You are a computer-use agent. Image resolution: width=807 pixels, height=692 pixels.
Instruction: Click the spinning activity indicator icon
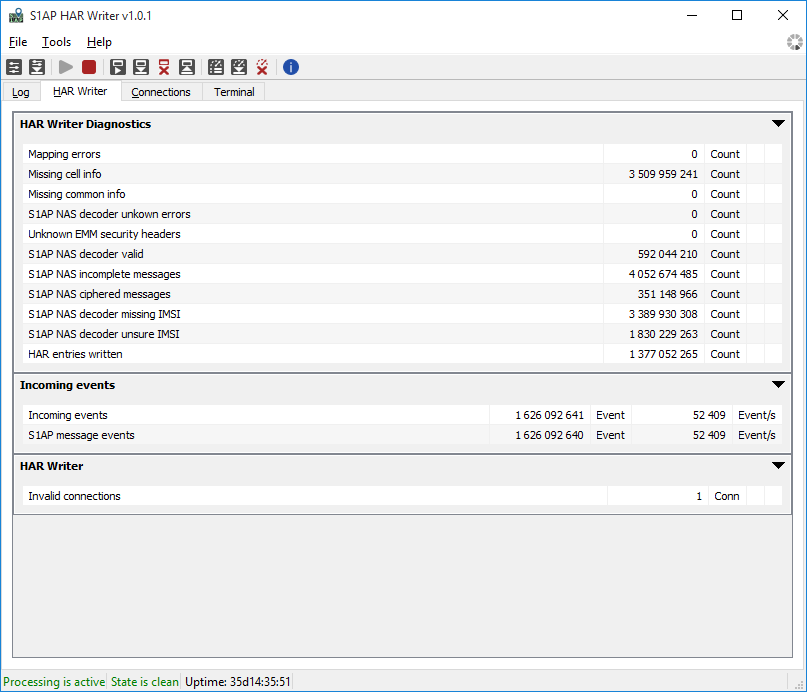tap(795, 42)
